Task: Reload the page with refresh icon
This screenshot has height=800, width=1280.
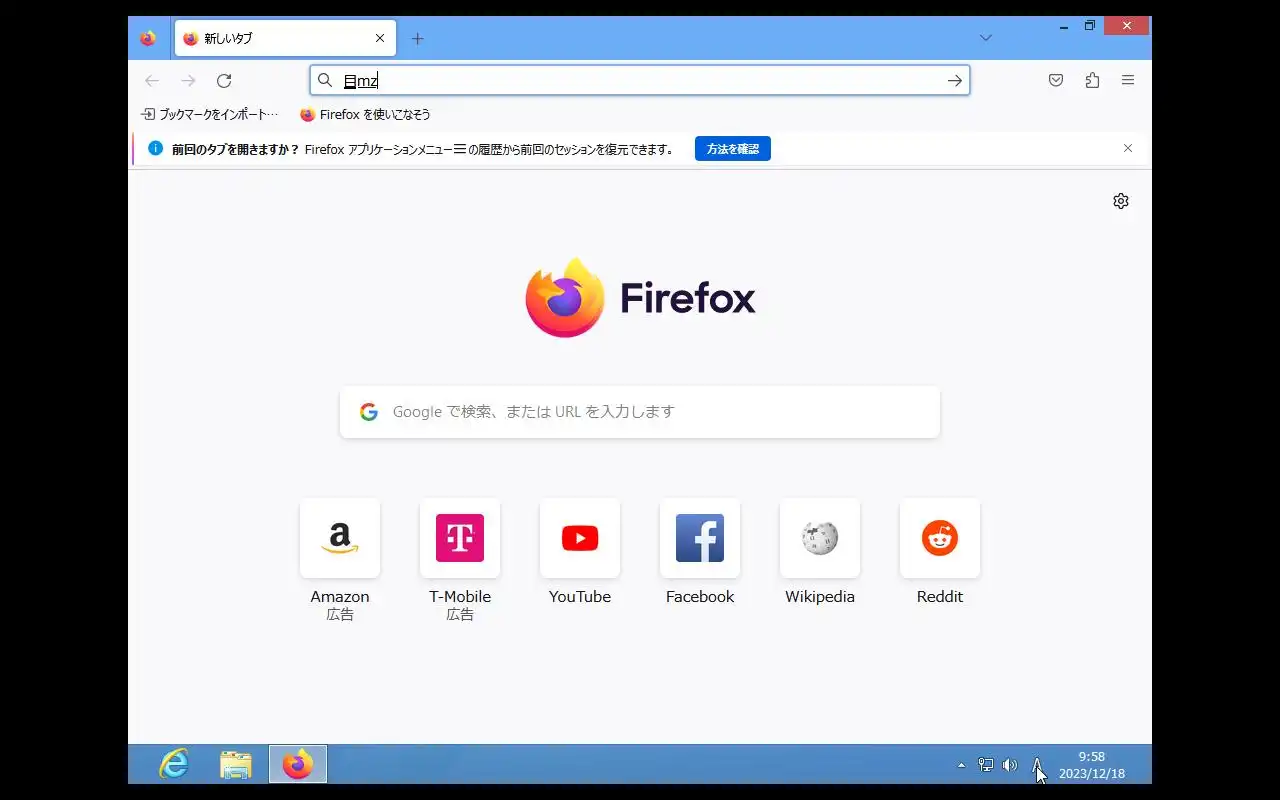Action: (x=224, y=81)
